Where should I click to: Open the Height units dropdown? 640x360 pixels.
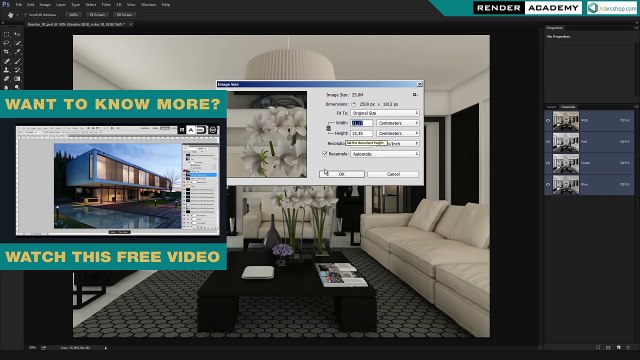(398, 133)
